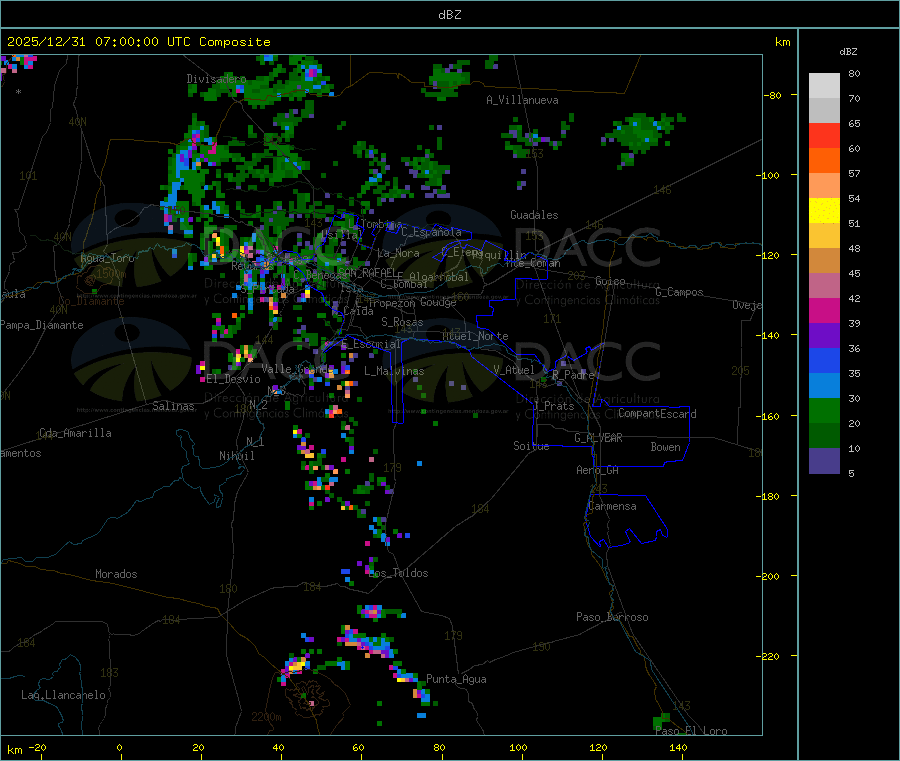Viewport: 900px width, 761px height.
Task: Click the Paso_El_Loro map label
Action: [x=692, y=731]
